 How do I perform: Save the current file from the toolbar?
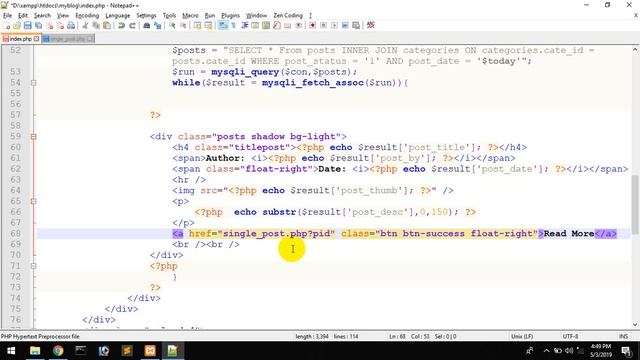pyautogui.click(x=28, y=25)
